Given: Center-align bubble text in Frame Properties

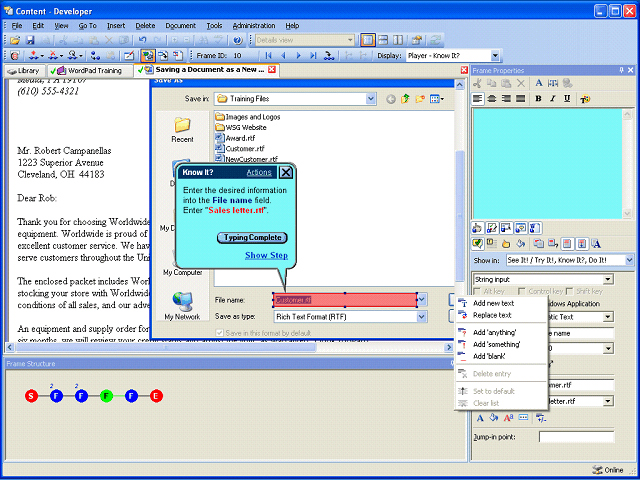Looking at the screenshot, I should [x=492, y=98].
